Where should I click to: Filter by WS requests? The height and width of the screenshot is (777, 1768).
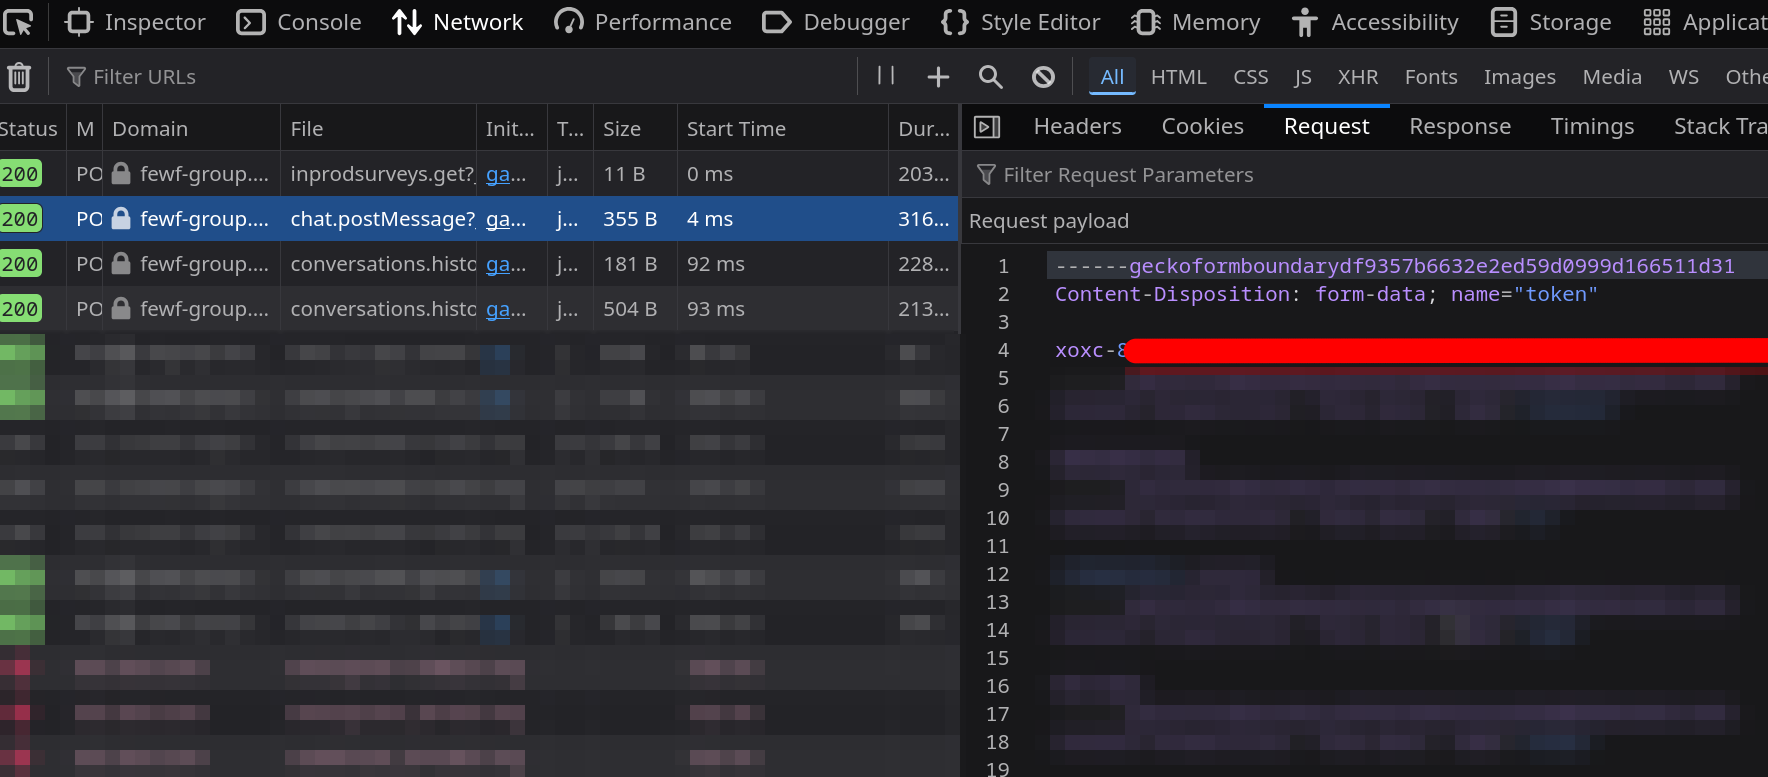pyautogui.click(x=1684, y=77)
